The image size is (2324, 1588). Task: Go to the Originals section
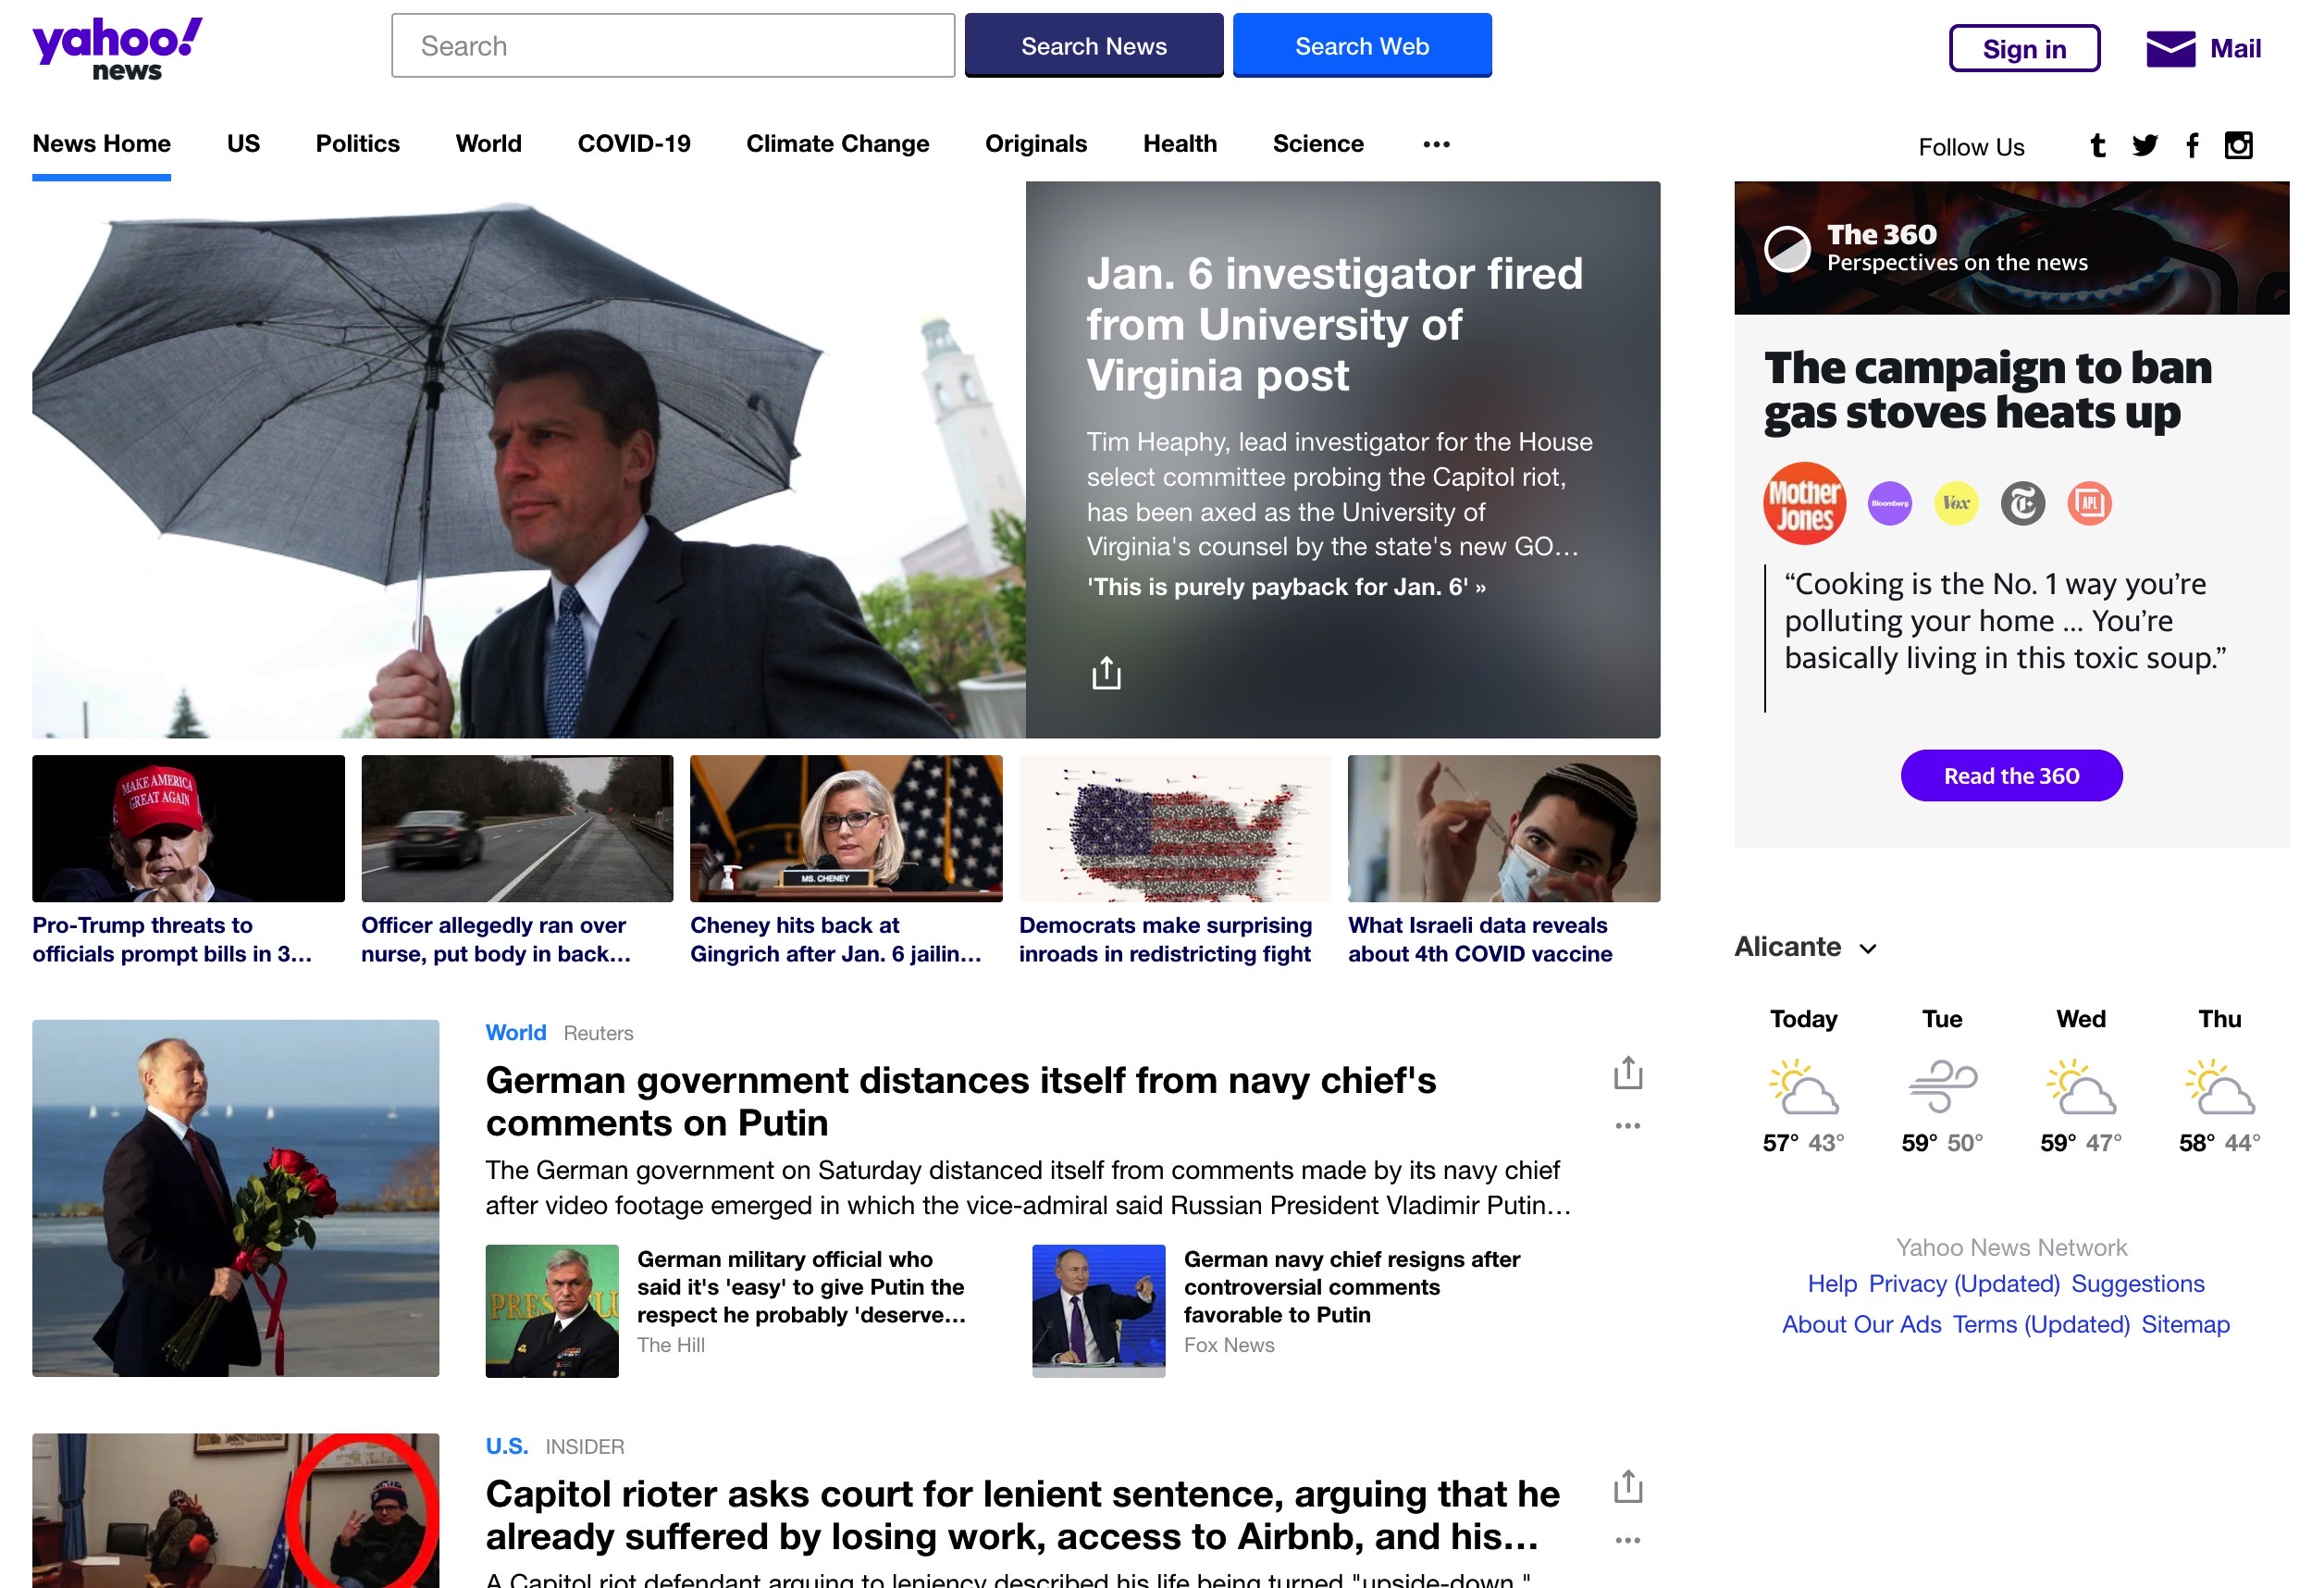1035,144
